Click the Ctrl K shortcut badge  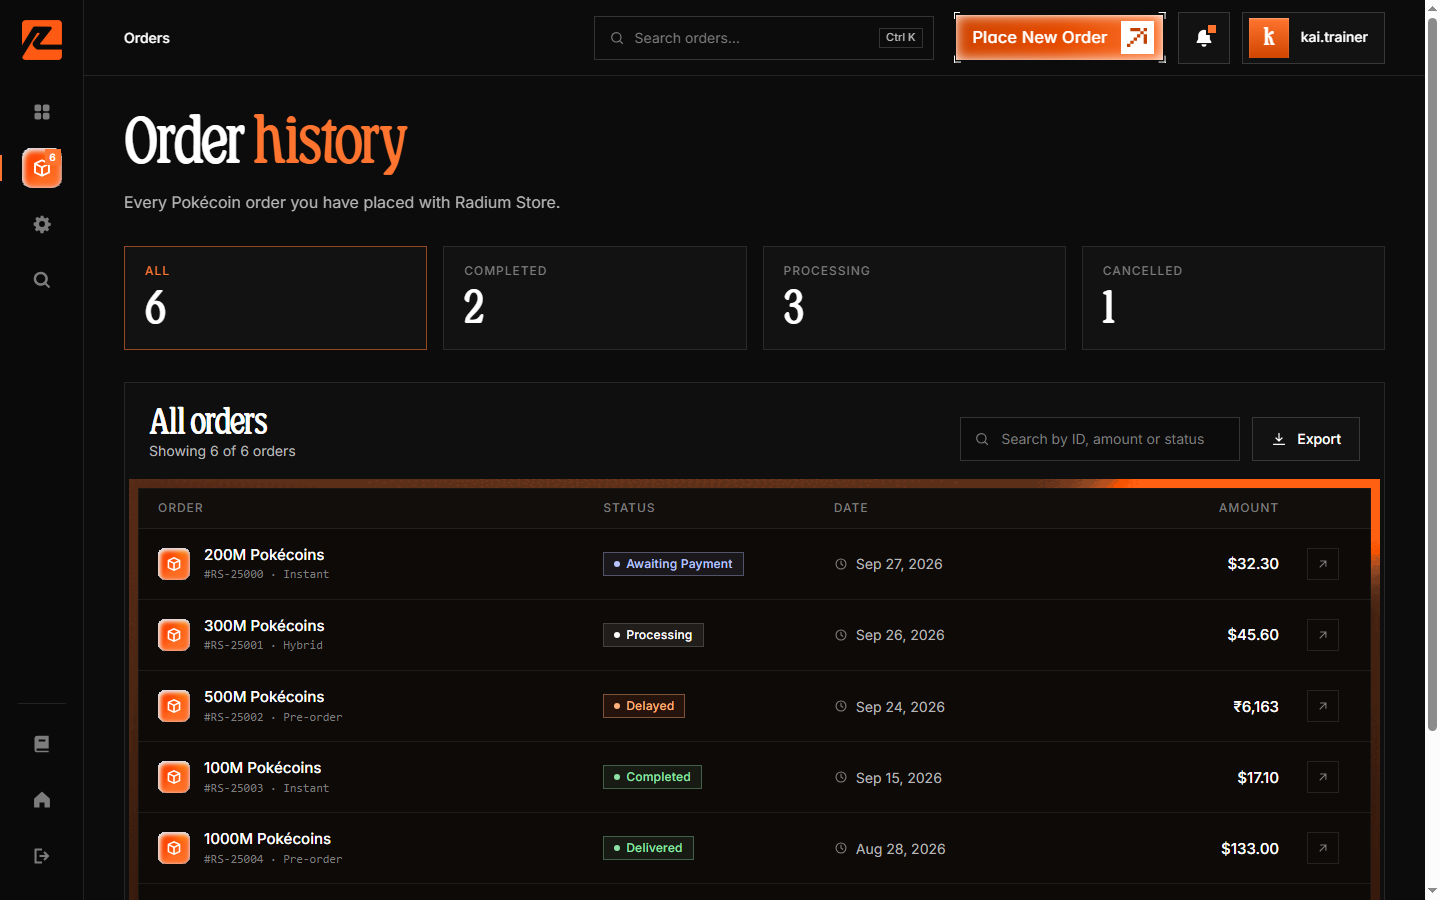(x=901, y=38)
